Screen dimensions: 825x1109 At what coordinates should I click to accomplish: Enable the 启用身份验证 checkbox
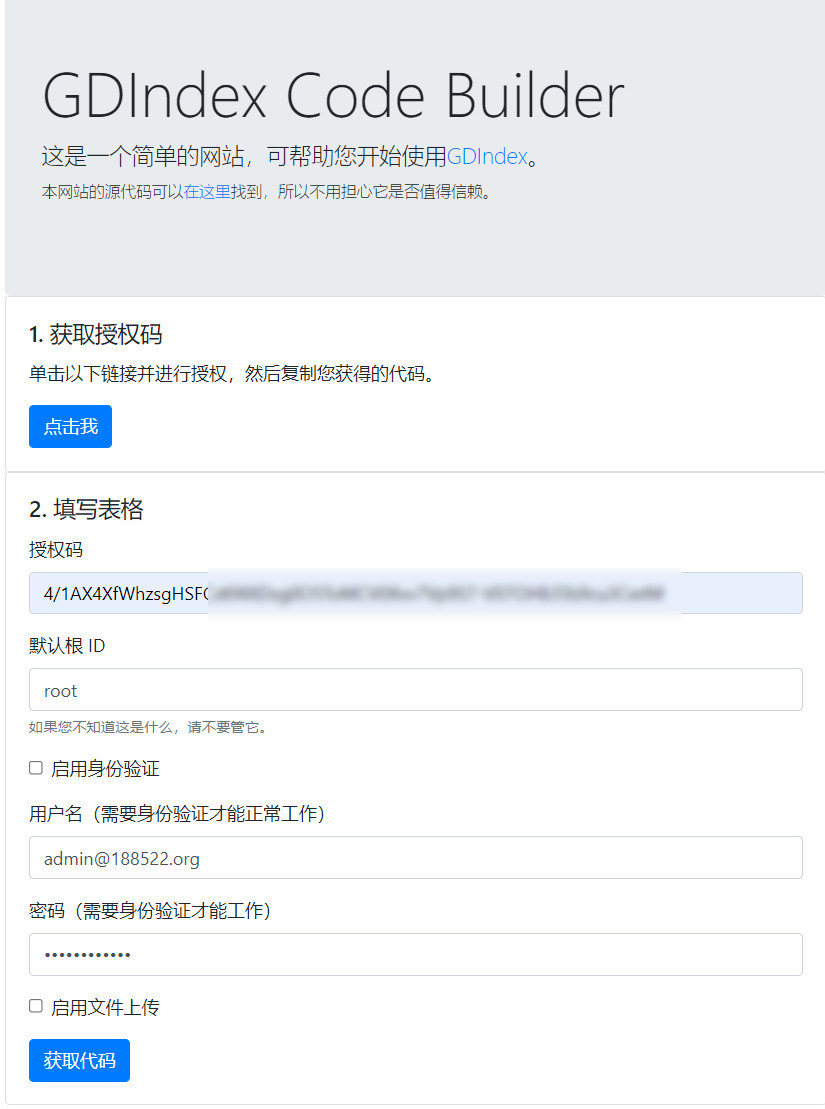[36, 768]
